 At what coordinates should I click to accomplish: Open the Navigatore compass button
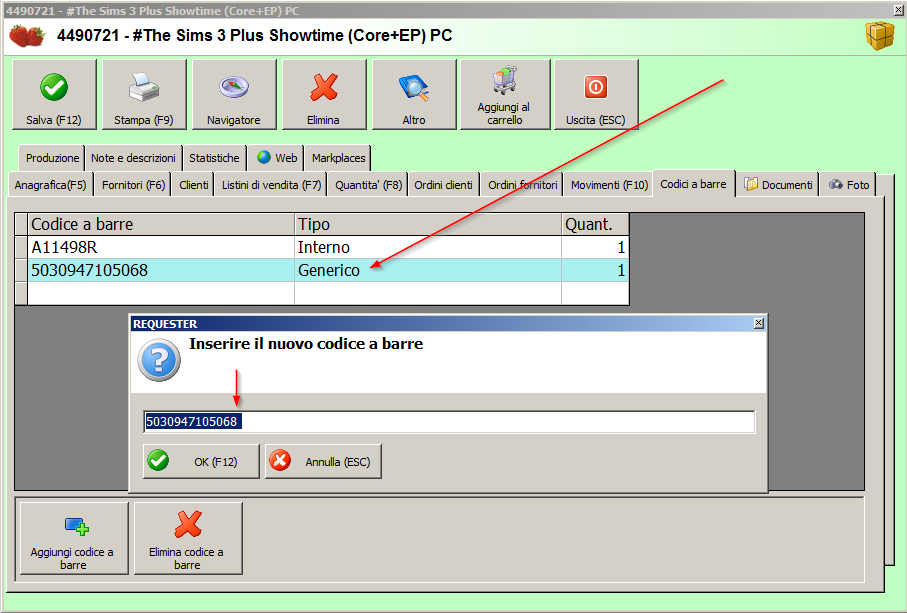(234, 94)
